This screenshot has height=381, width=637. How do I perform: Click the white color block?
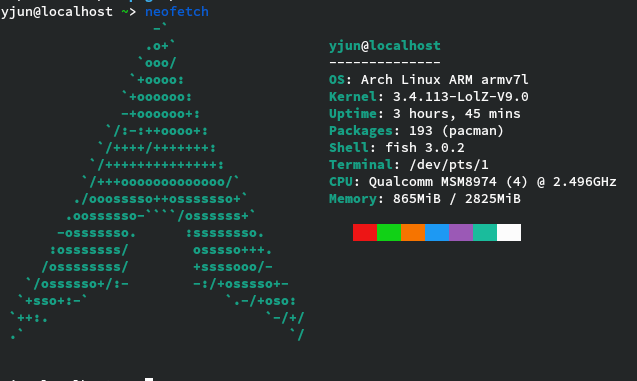(x=509, y=232)
